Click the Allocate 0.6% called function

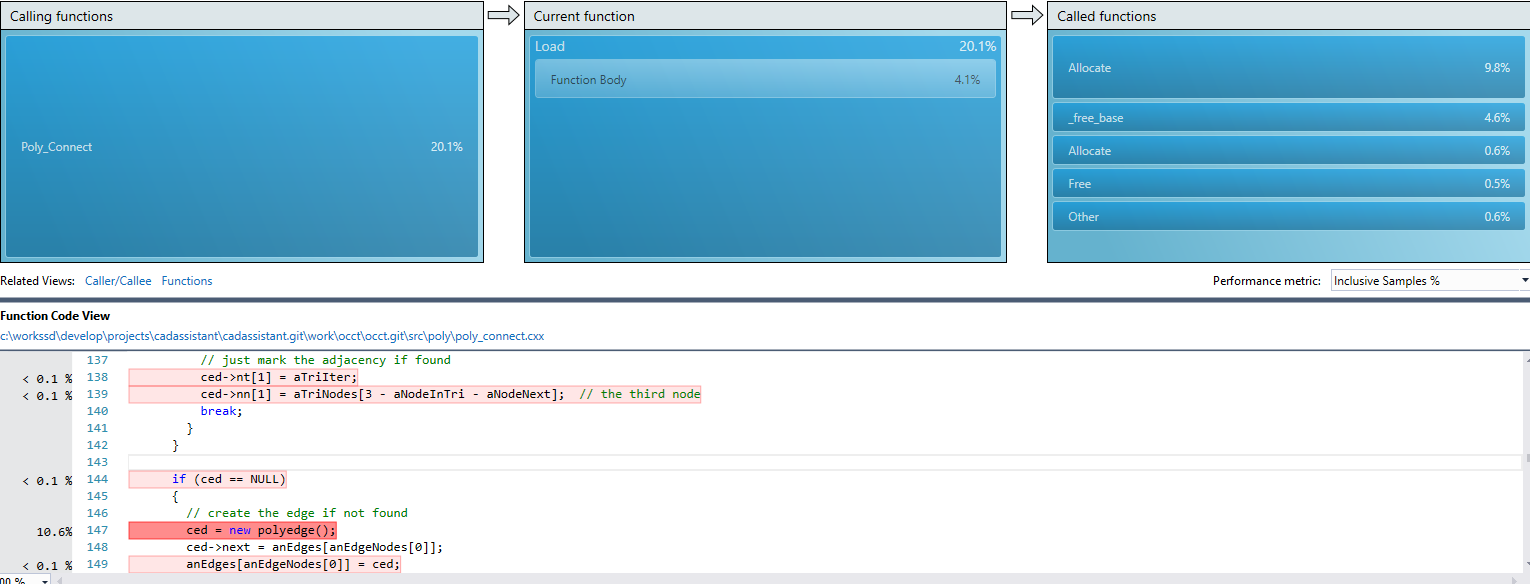point(1288,151)
